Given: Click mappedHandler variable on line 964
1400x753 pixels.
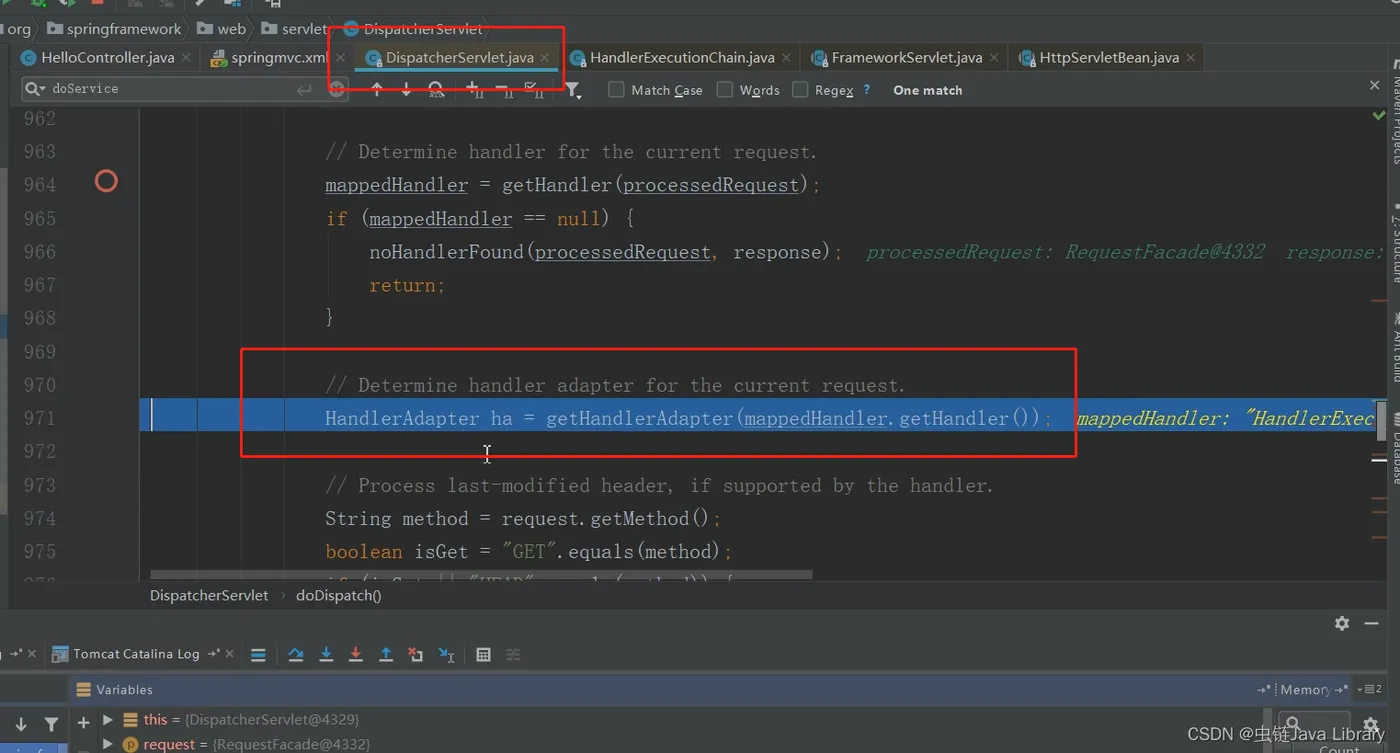Looking at the screenshot, I should click(396, 185).
